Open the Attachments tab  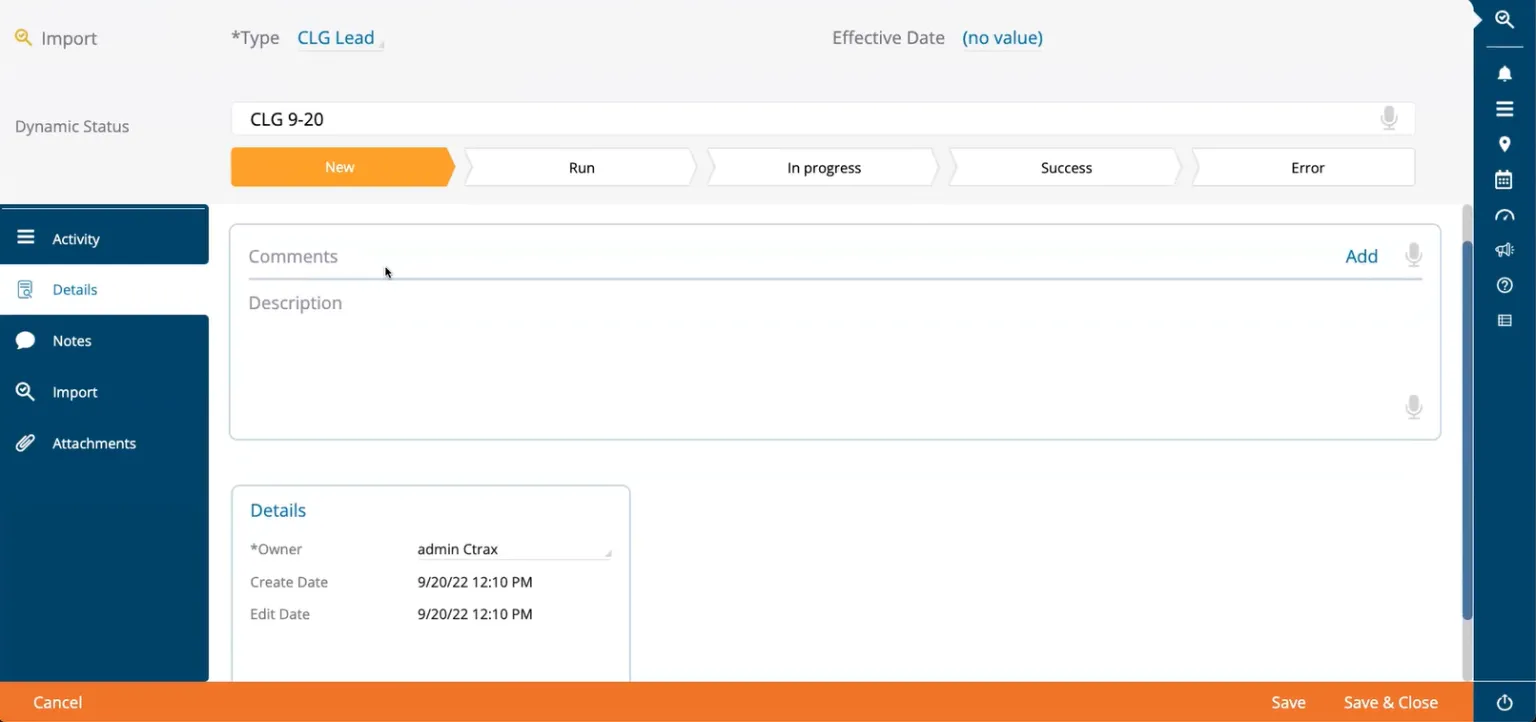[93, 443]
